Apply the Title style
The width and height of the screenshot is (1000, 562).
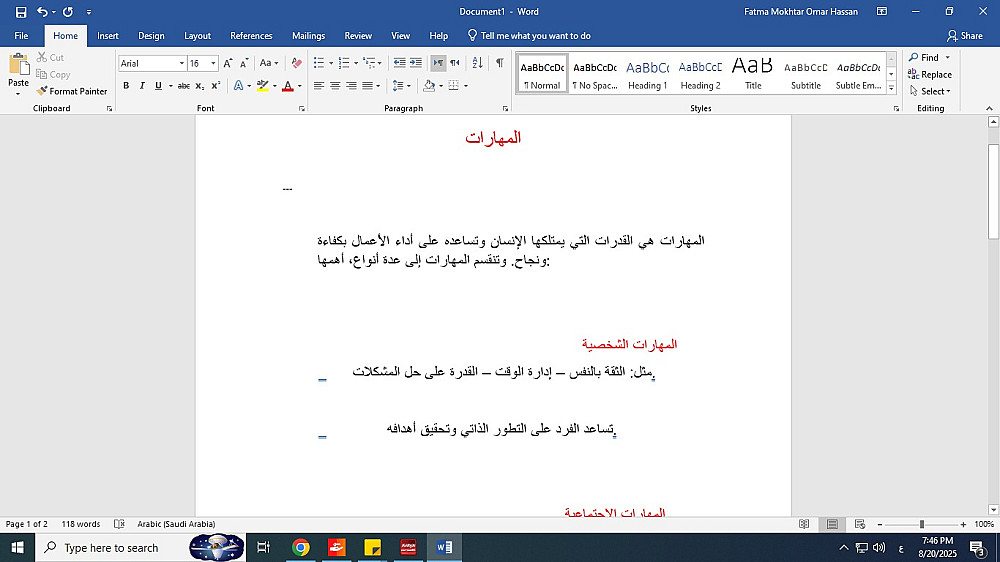coord(753,74)
